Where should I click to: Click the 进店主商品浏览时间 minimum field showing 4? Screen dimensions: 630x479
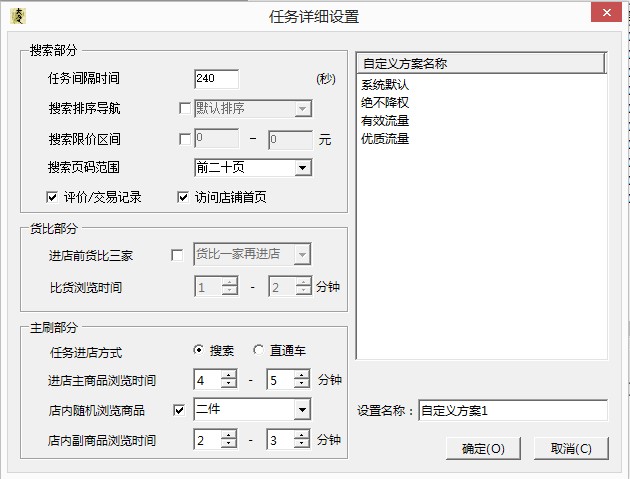pos(207,379)
